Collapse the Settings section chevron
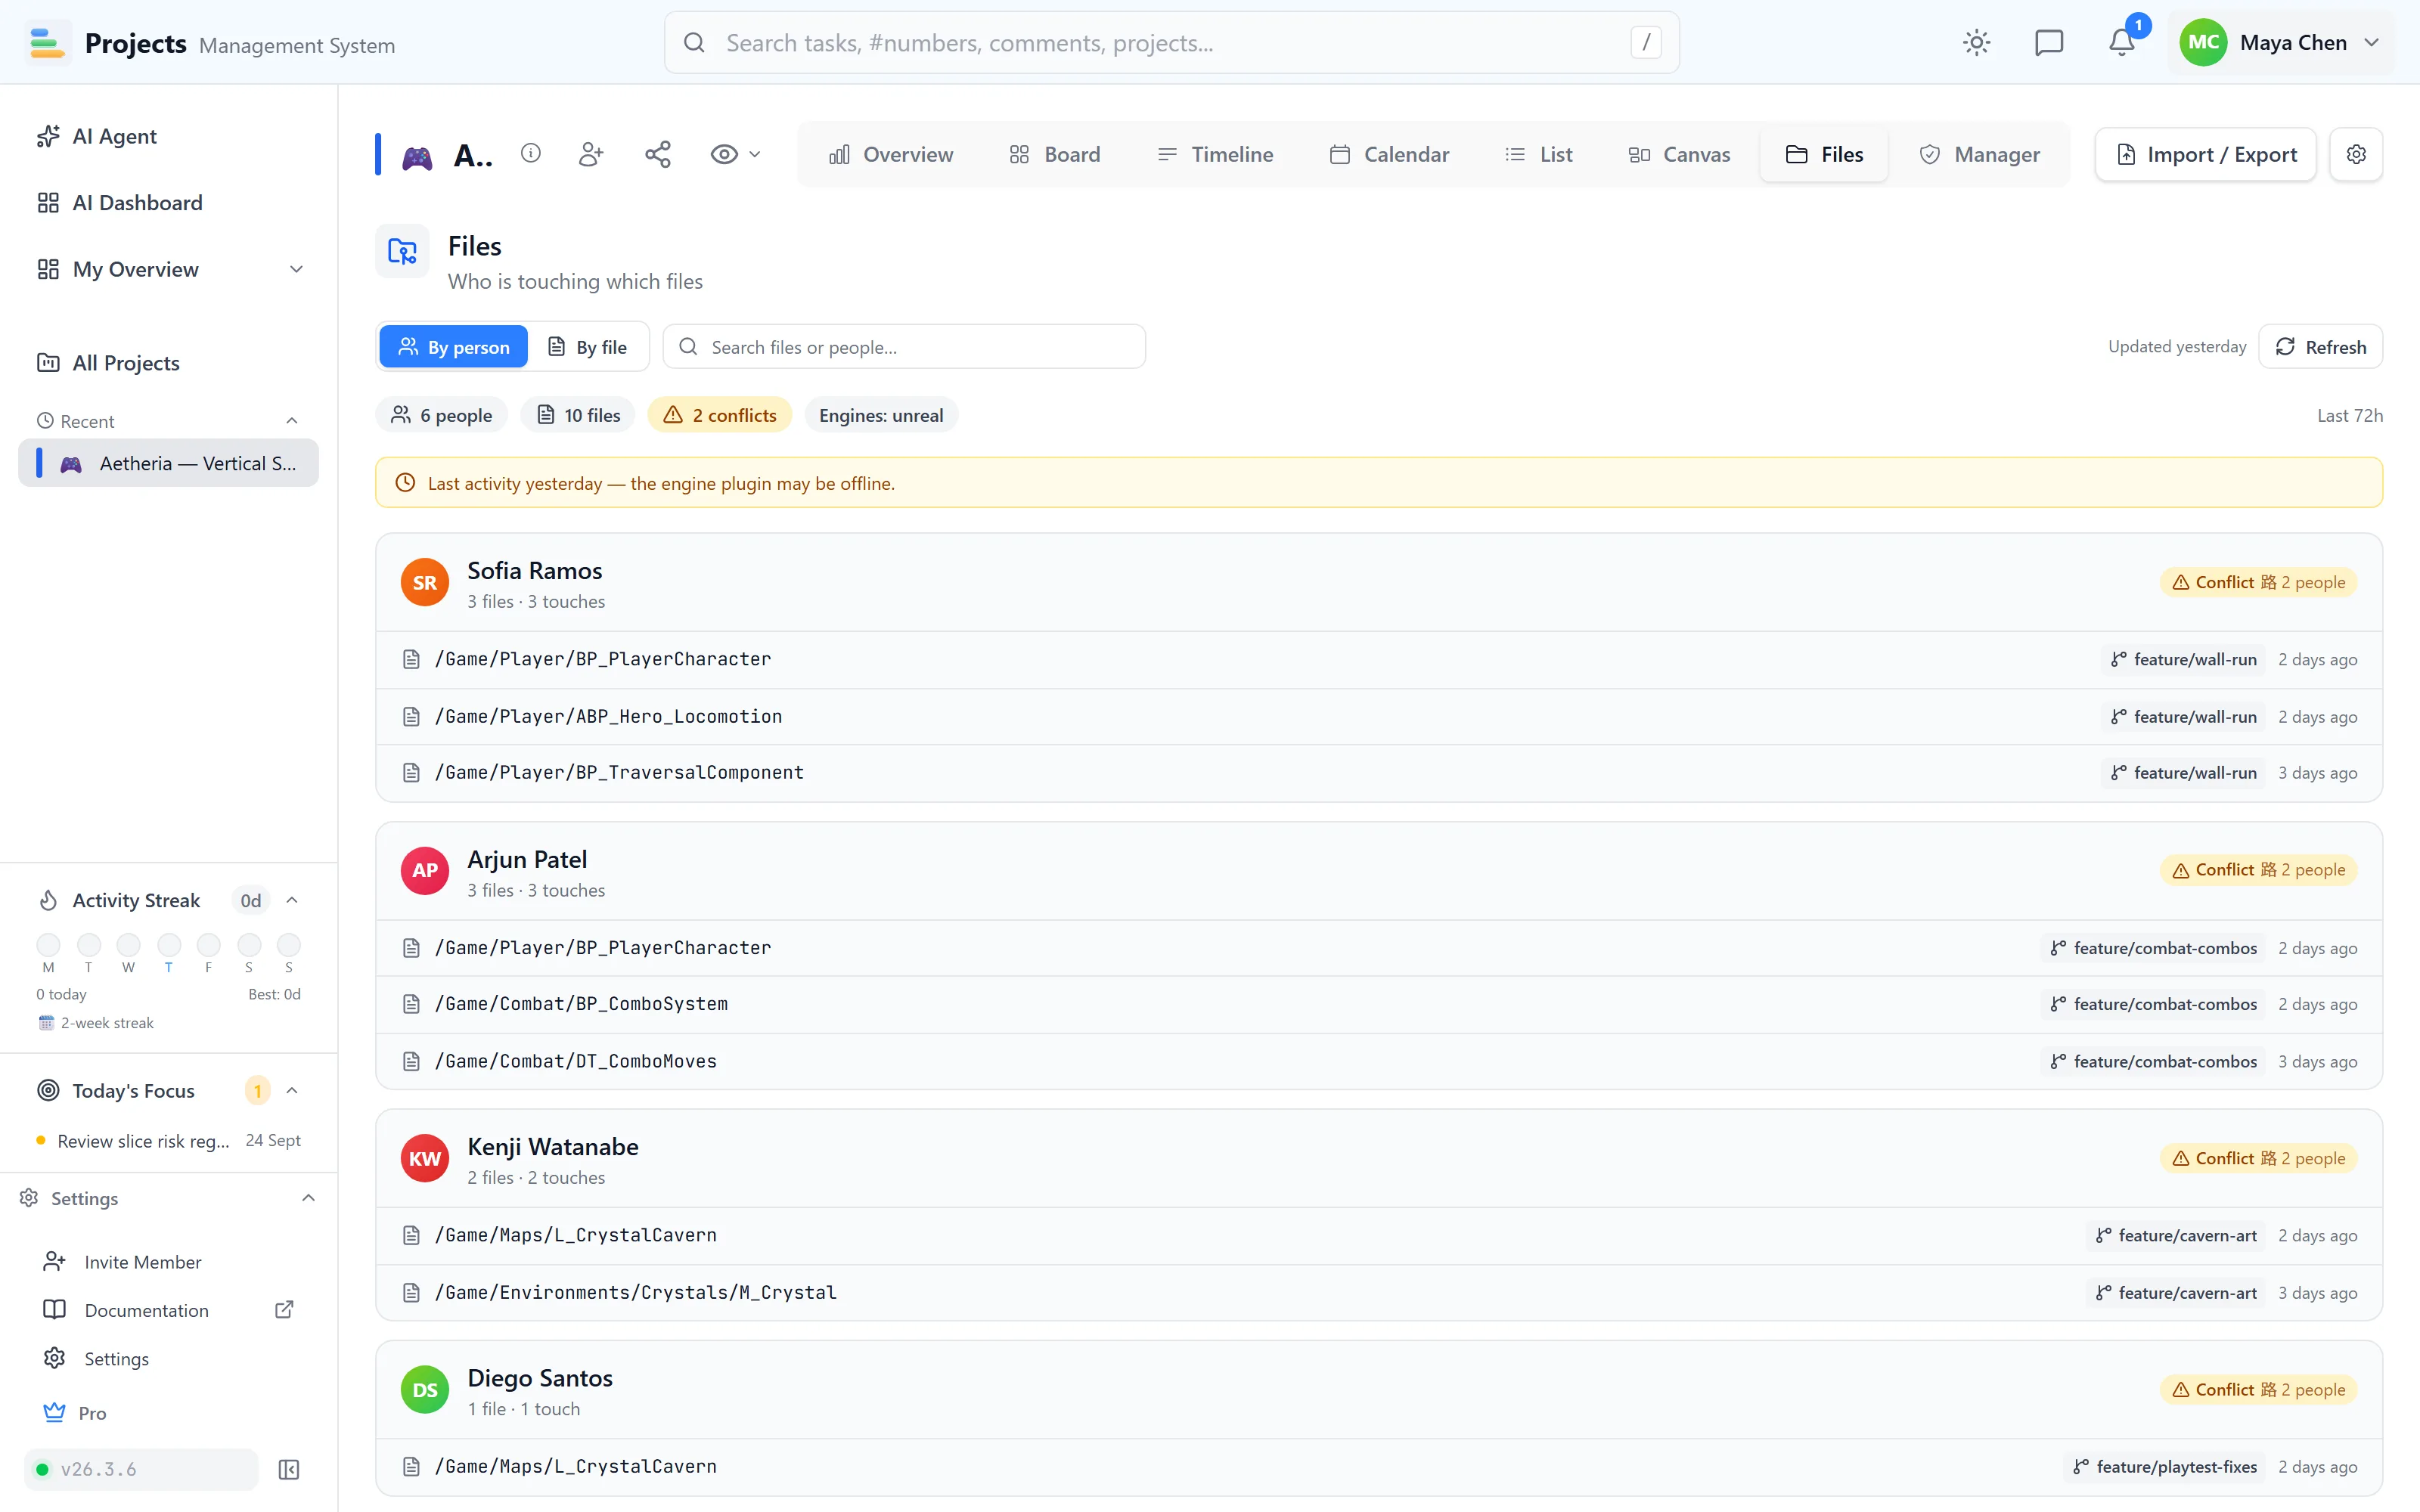 (308, 1198)
